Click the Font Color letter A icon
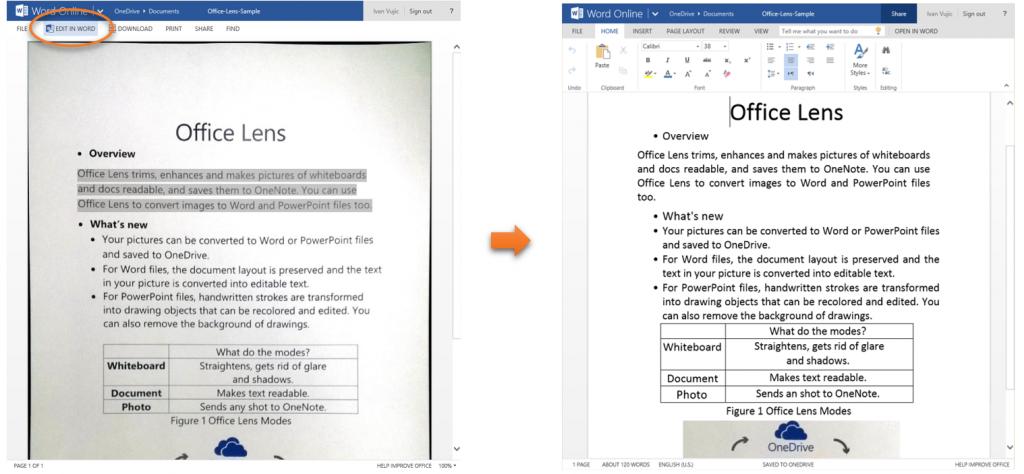The height and width of the screenshot is (474, 1024). 667,74
